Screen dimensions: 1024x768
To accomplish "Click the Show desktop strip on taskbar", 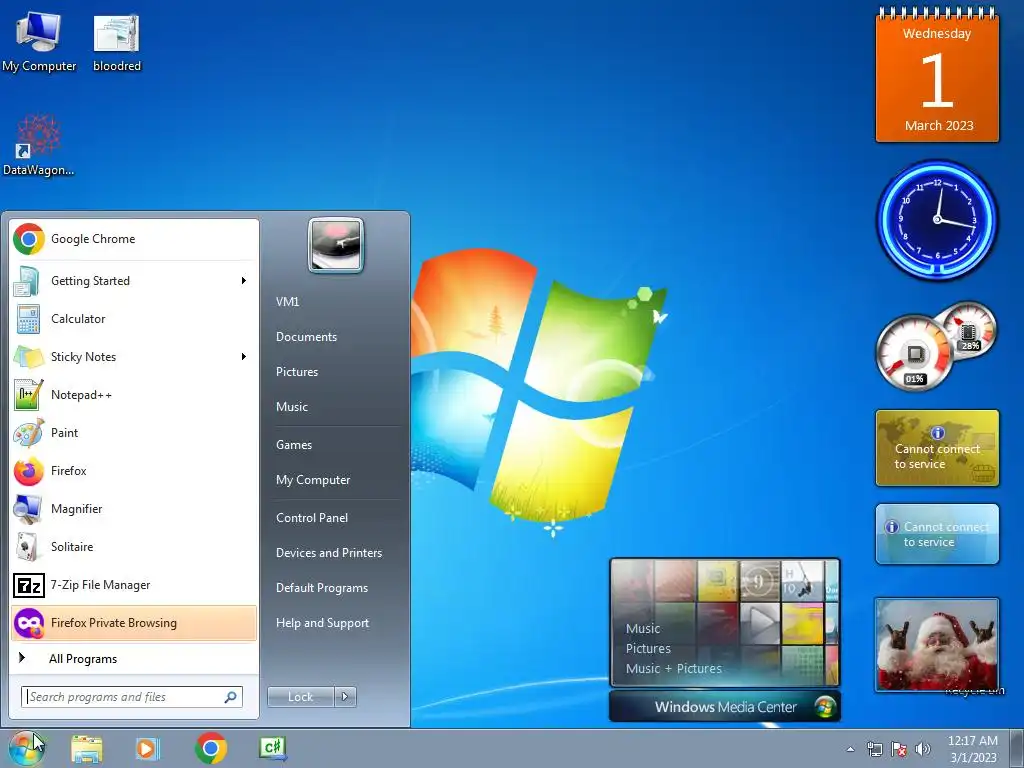I will pos(1017,749).
